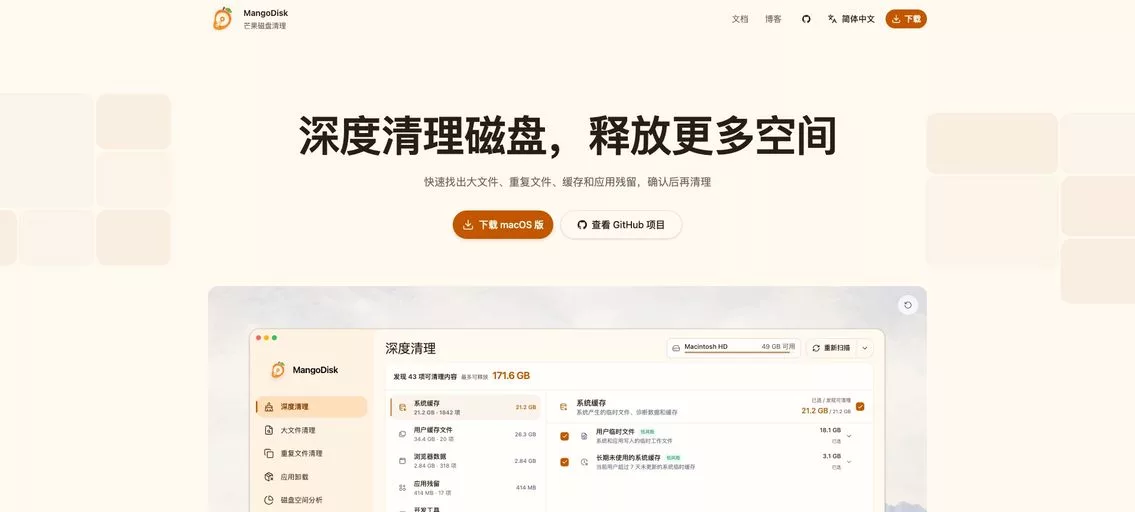Click the 49 GB 可用 free space label
Image resolution: width=1135 pixels, height=512 pixels.
[778, 347]
